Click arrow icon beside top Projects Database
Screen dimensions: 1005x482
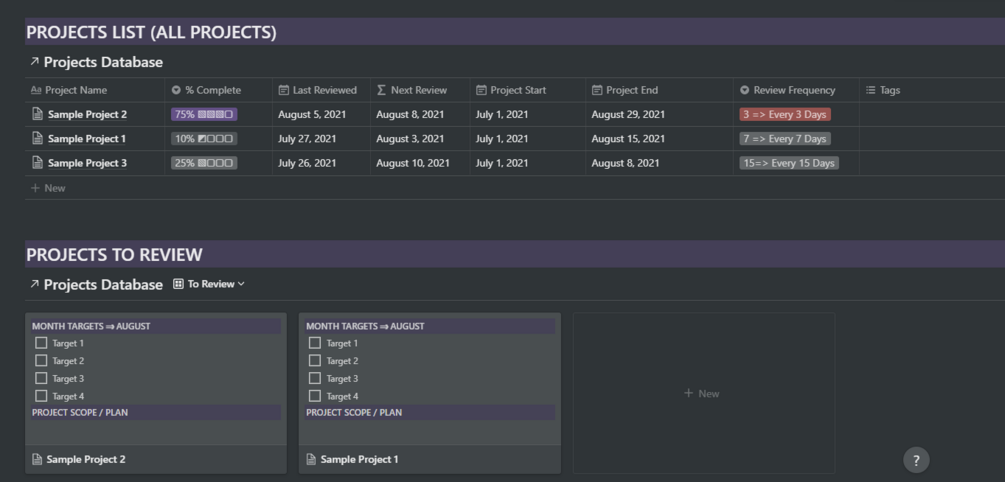34,62
